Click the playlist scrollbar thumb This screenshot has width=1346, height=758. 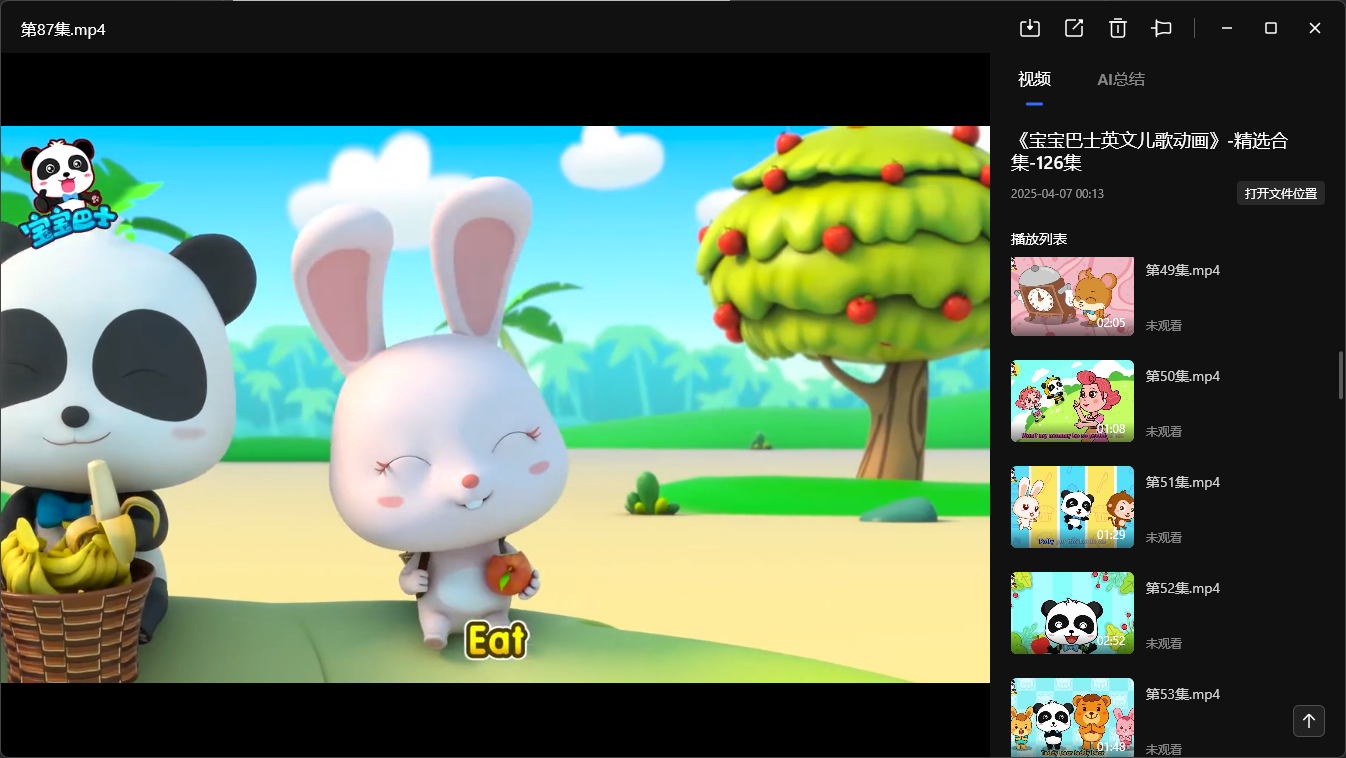click(x=1341, y=376)
